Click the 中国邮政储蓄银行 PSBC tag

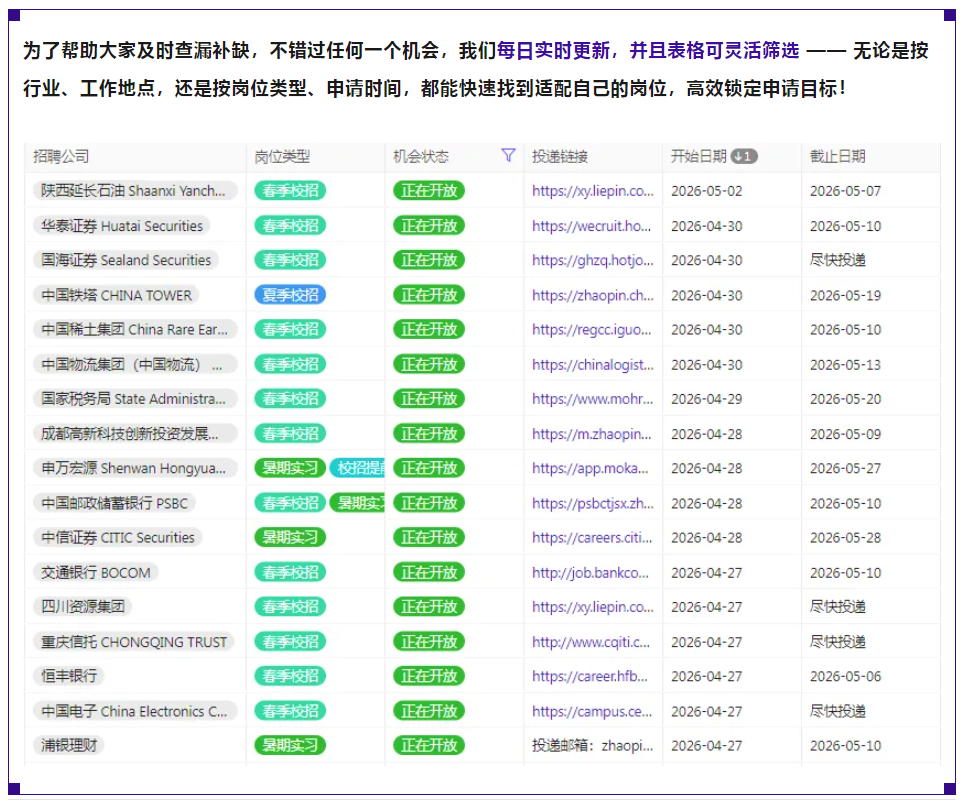[115, 503]
